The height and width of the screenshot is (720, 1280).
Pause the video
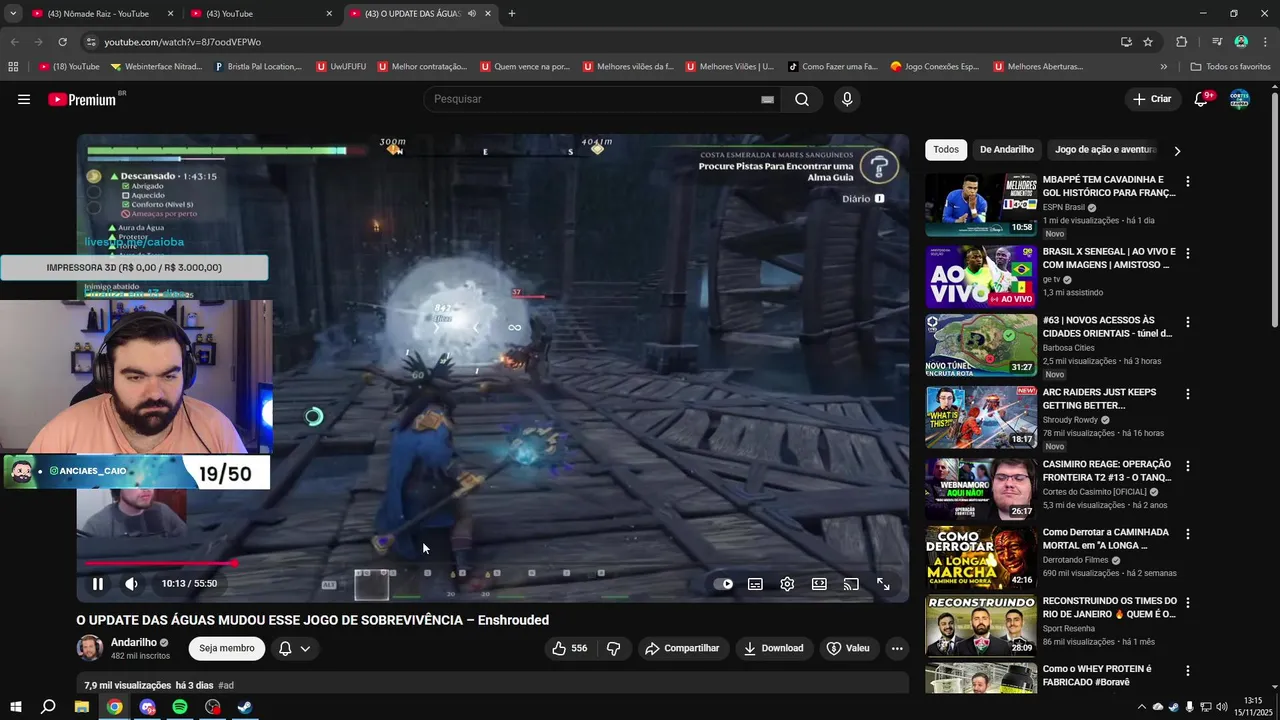click(97, 584)
